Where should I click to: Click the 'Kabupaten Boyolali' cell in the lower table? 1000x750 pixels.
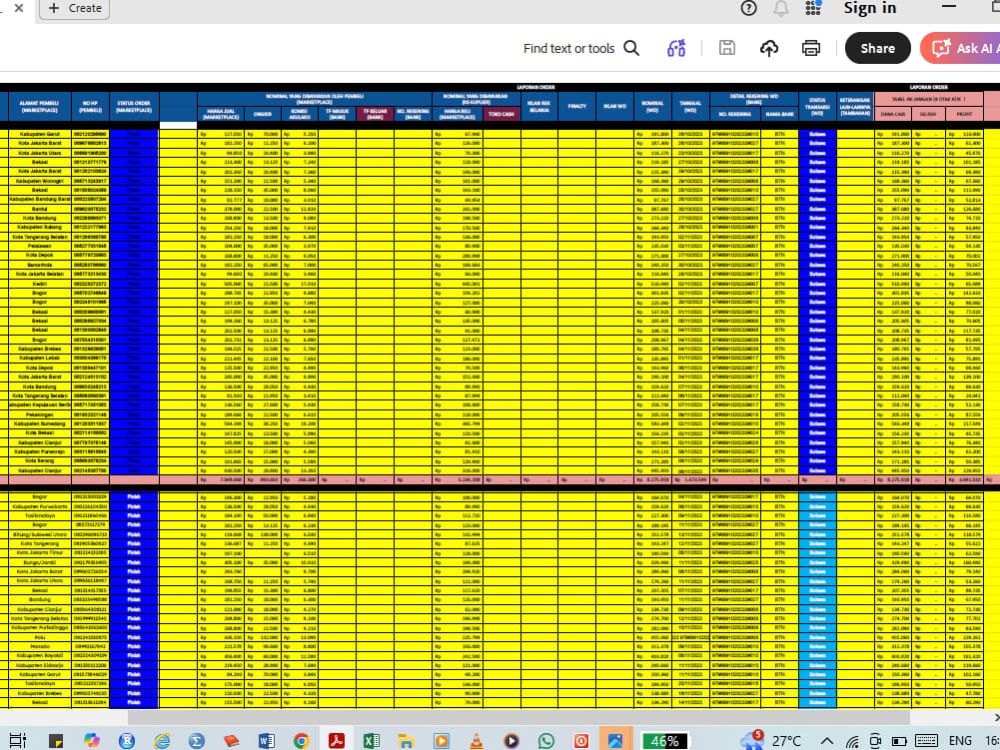click(x=40, y=656)
